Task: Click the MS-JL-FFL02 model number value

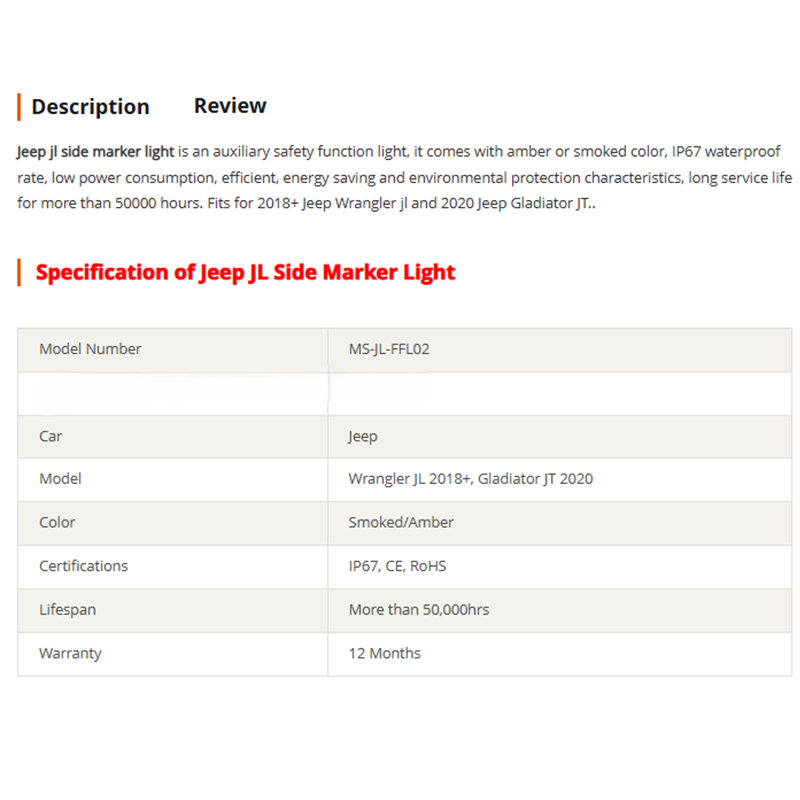Action: pyautogui.click(x=389, y=349)
